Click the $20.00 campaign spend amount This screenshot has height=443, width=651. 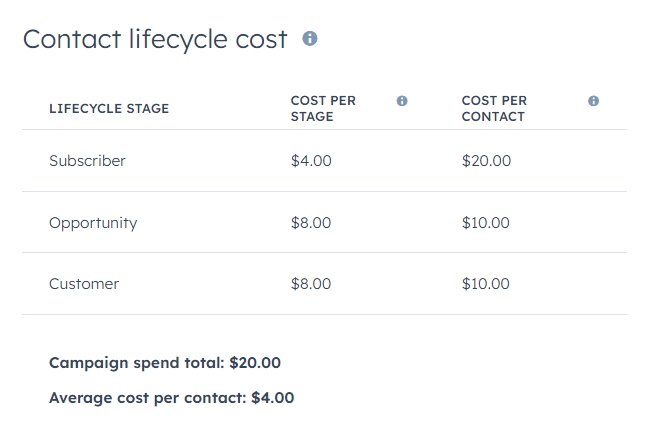tap(255, 363)
